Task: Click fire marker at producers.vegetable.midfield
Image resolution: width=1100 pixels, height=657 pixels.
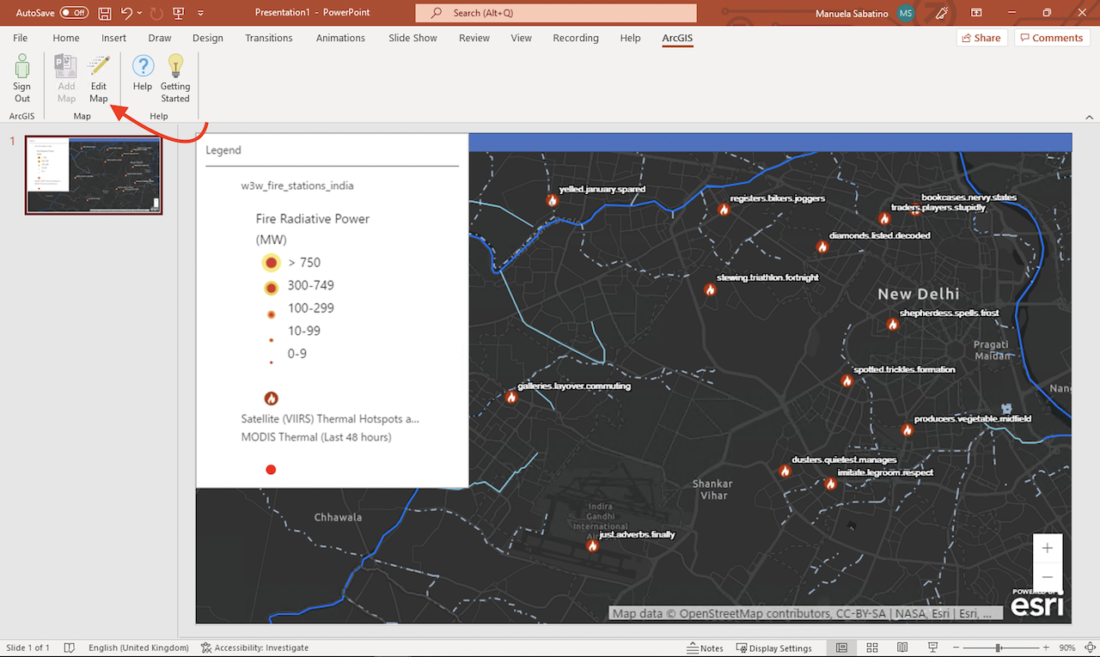Action: pyautogui.click(x=907, y=430)
